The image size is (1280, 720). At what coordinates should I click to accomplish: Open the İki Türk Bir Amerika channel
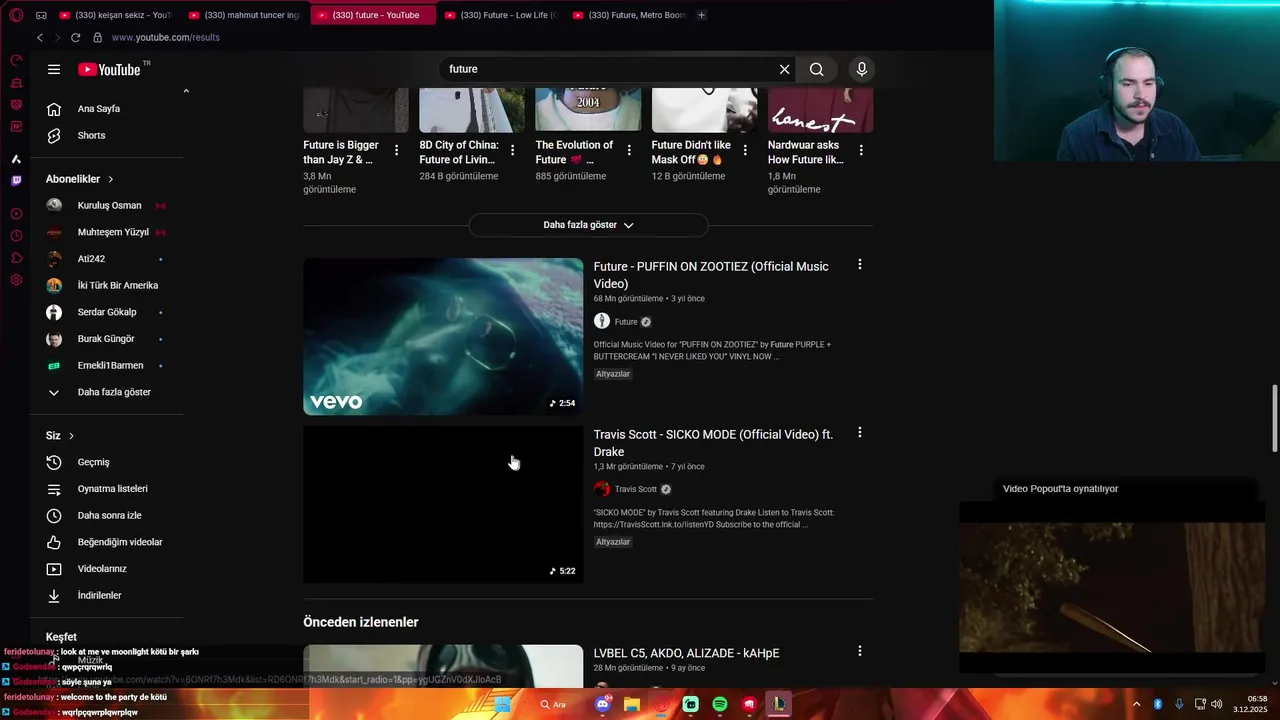pos(108,285)
